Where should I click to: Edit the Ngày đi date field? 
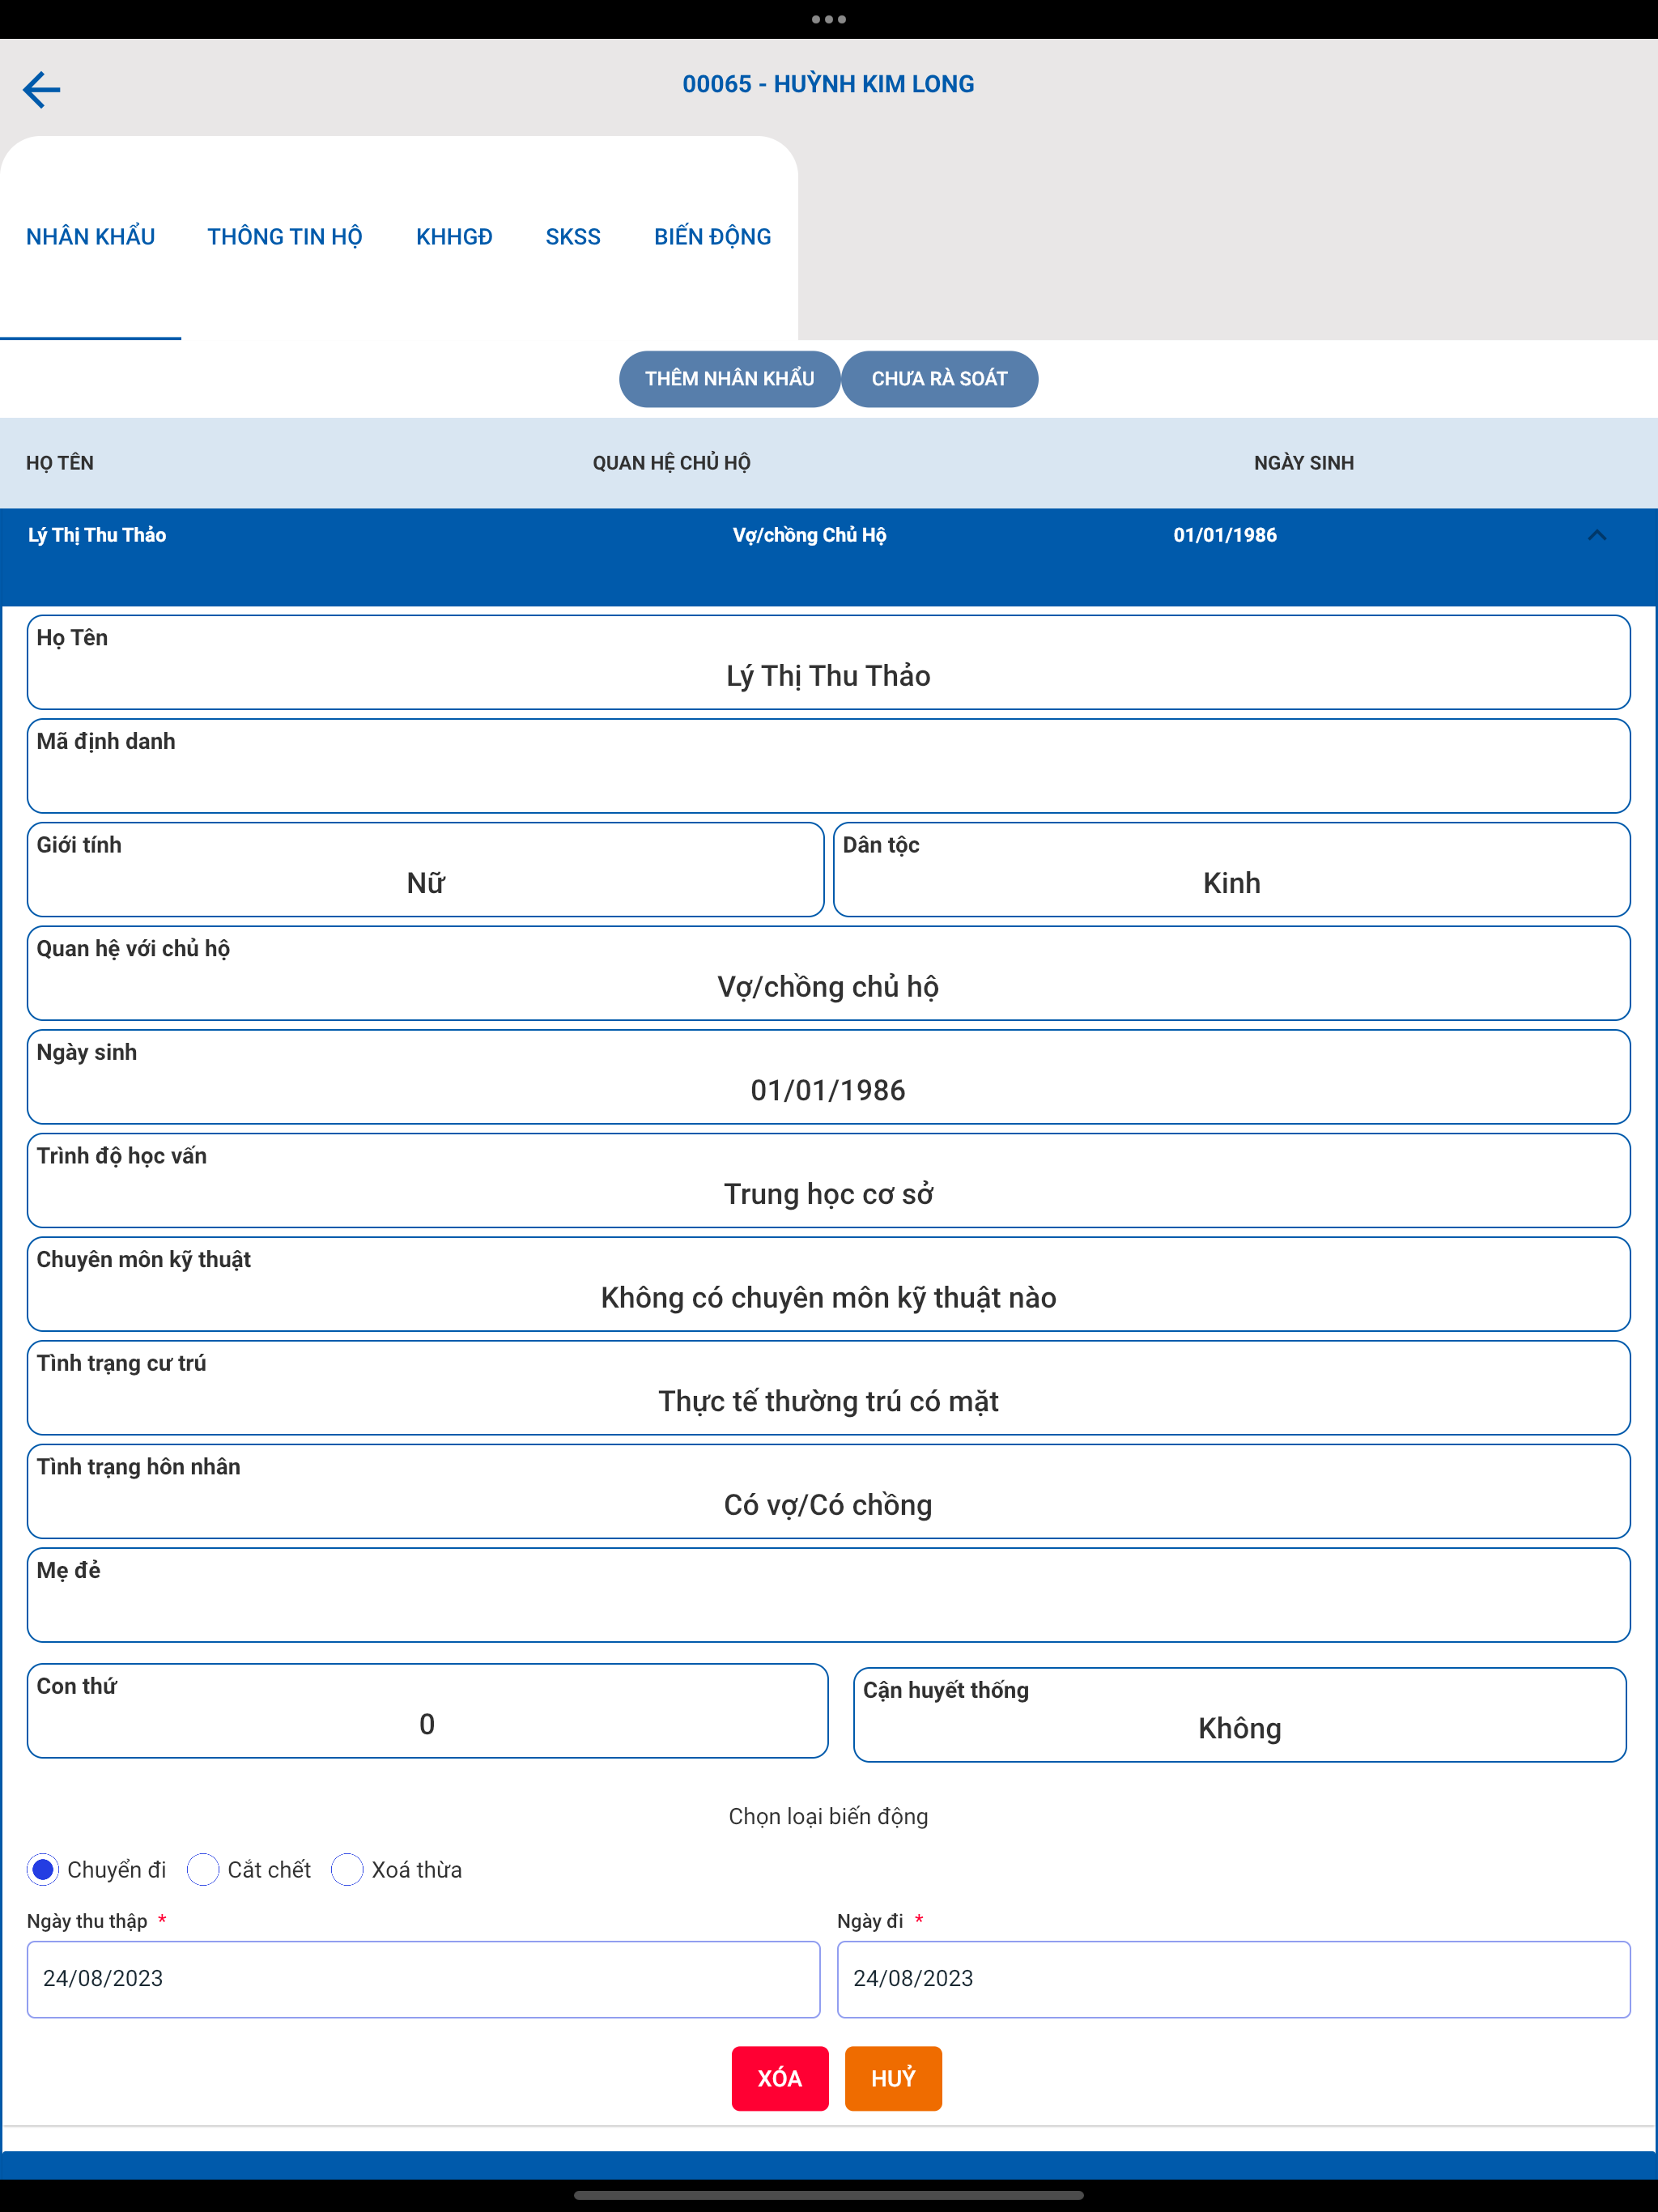(1233, 1979)
